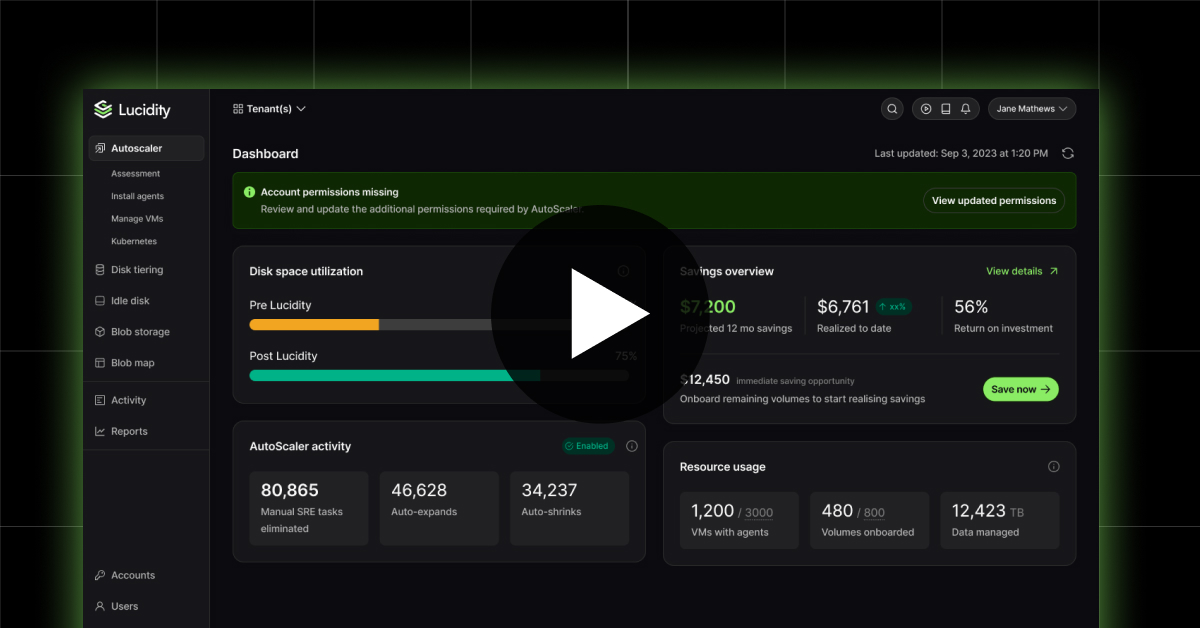Open Assessment under Autoscaler
Viewport: 1200px width, 628px height.
click(x=135, y=174)
